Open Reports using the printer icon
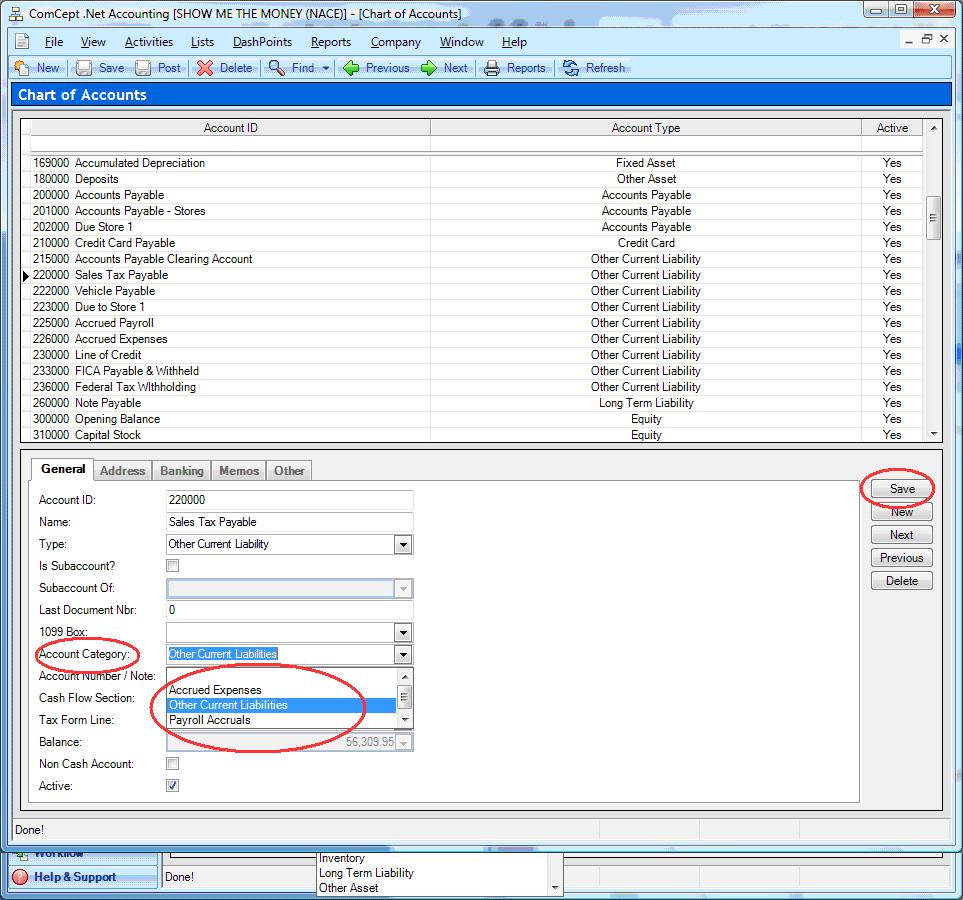Screen dimensions: 963x900 tap(492, 68)
